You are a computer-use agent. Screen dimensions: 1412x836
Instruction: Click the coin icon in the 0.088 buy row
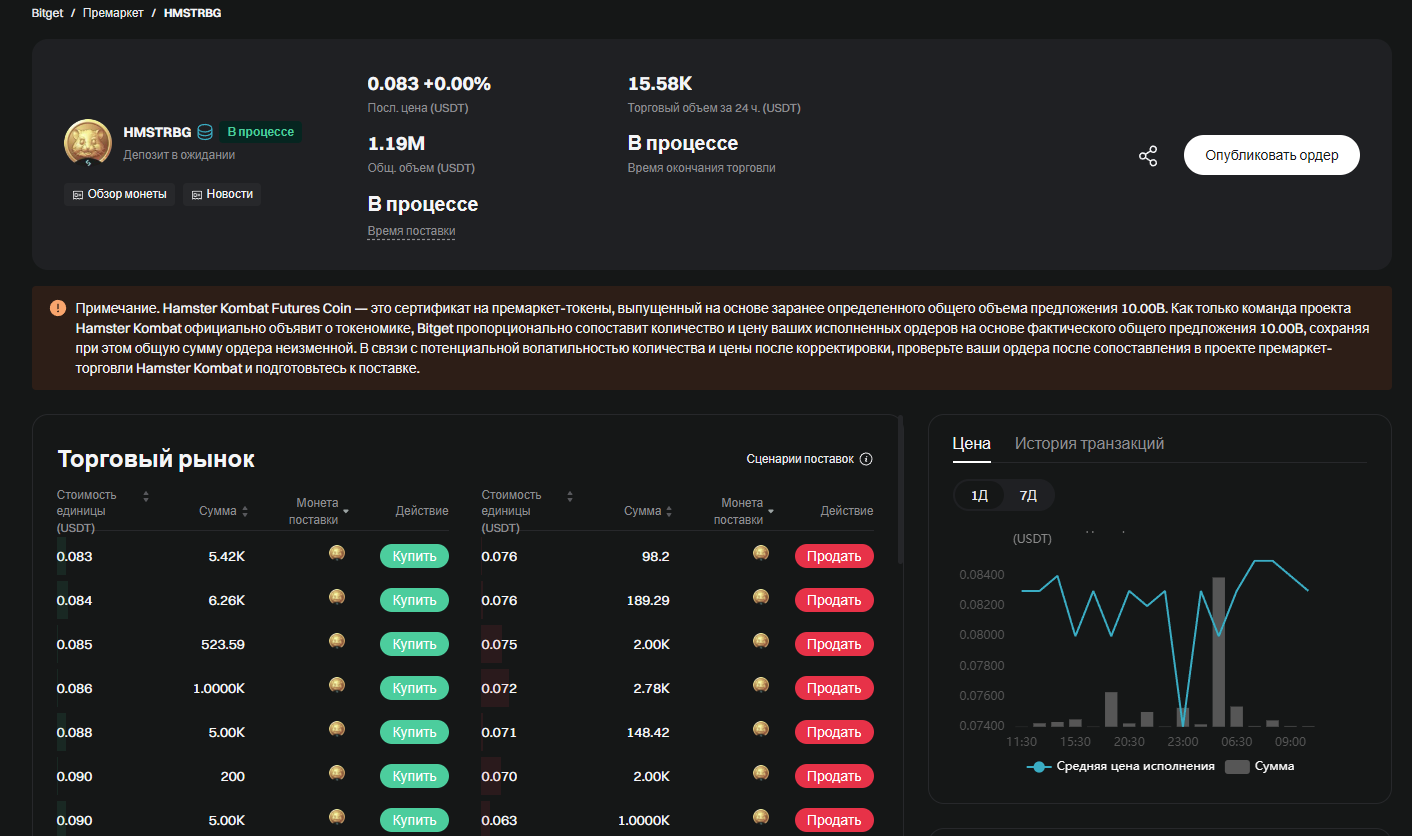(x=337, y=729)
